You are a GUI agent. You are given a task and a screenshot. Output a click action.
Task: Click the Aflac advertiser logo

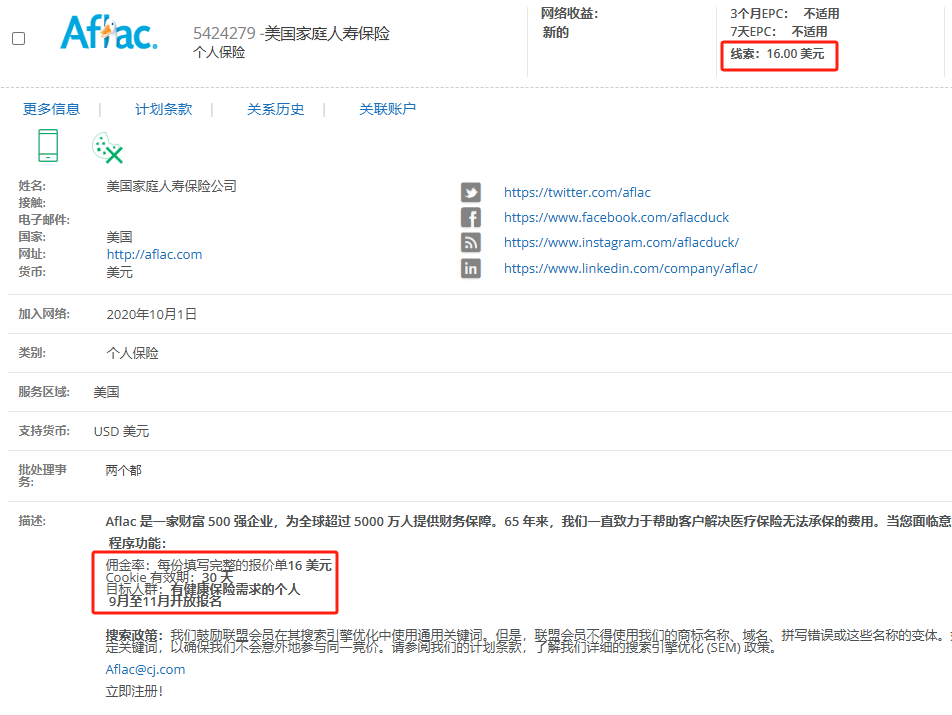109,33
